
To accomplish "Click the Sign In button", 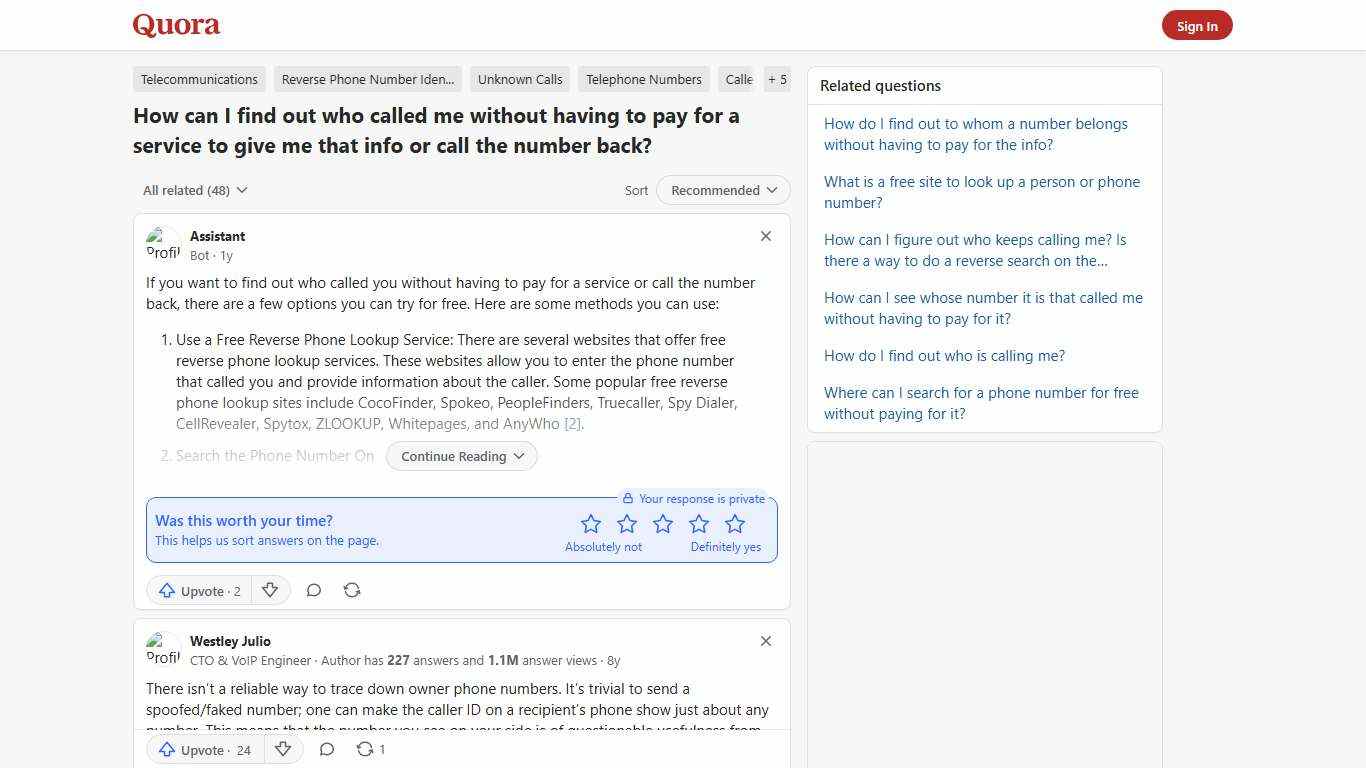I will [1197, 25].
